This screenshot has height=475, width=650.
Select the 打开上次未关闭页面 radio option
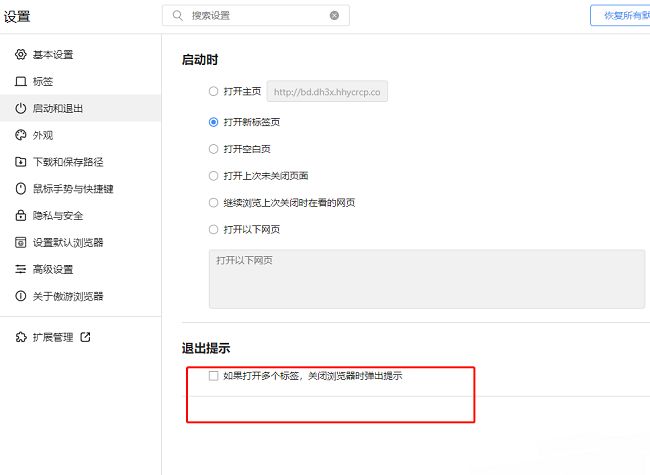click(213, 176)
